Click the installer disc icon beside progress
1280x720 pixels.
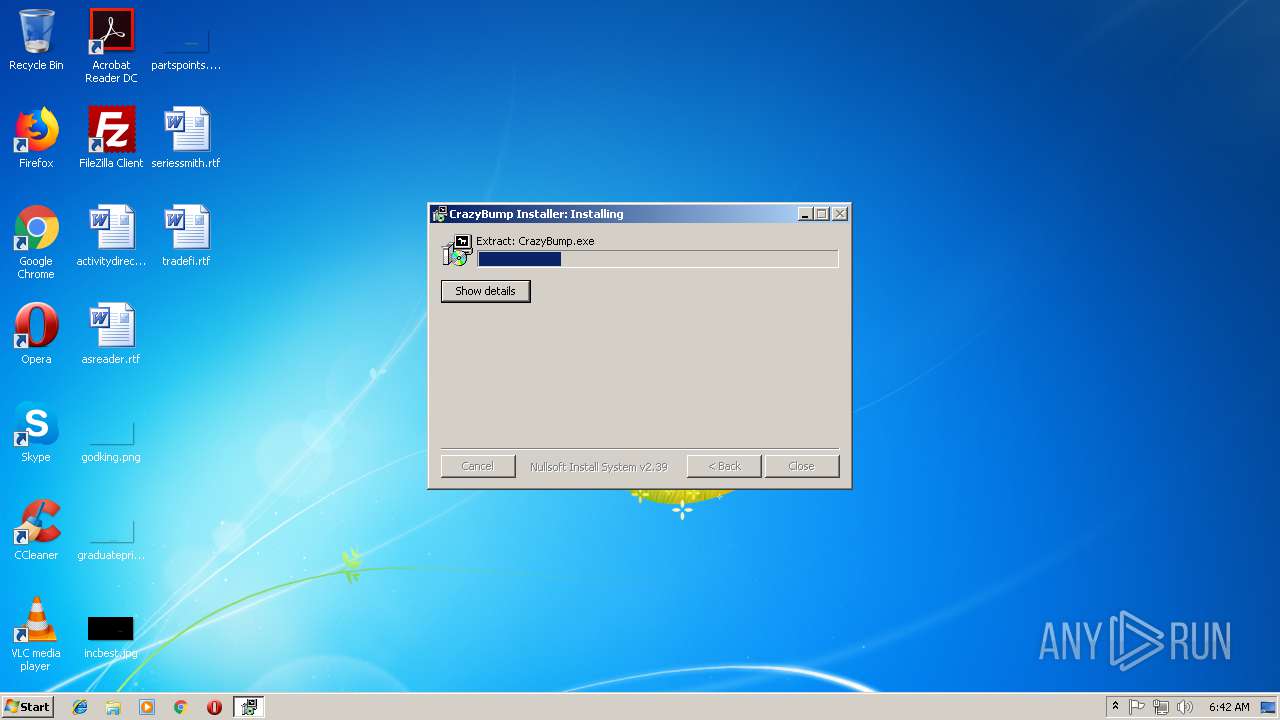click(457, 251)
